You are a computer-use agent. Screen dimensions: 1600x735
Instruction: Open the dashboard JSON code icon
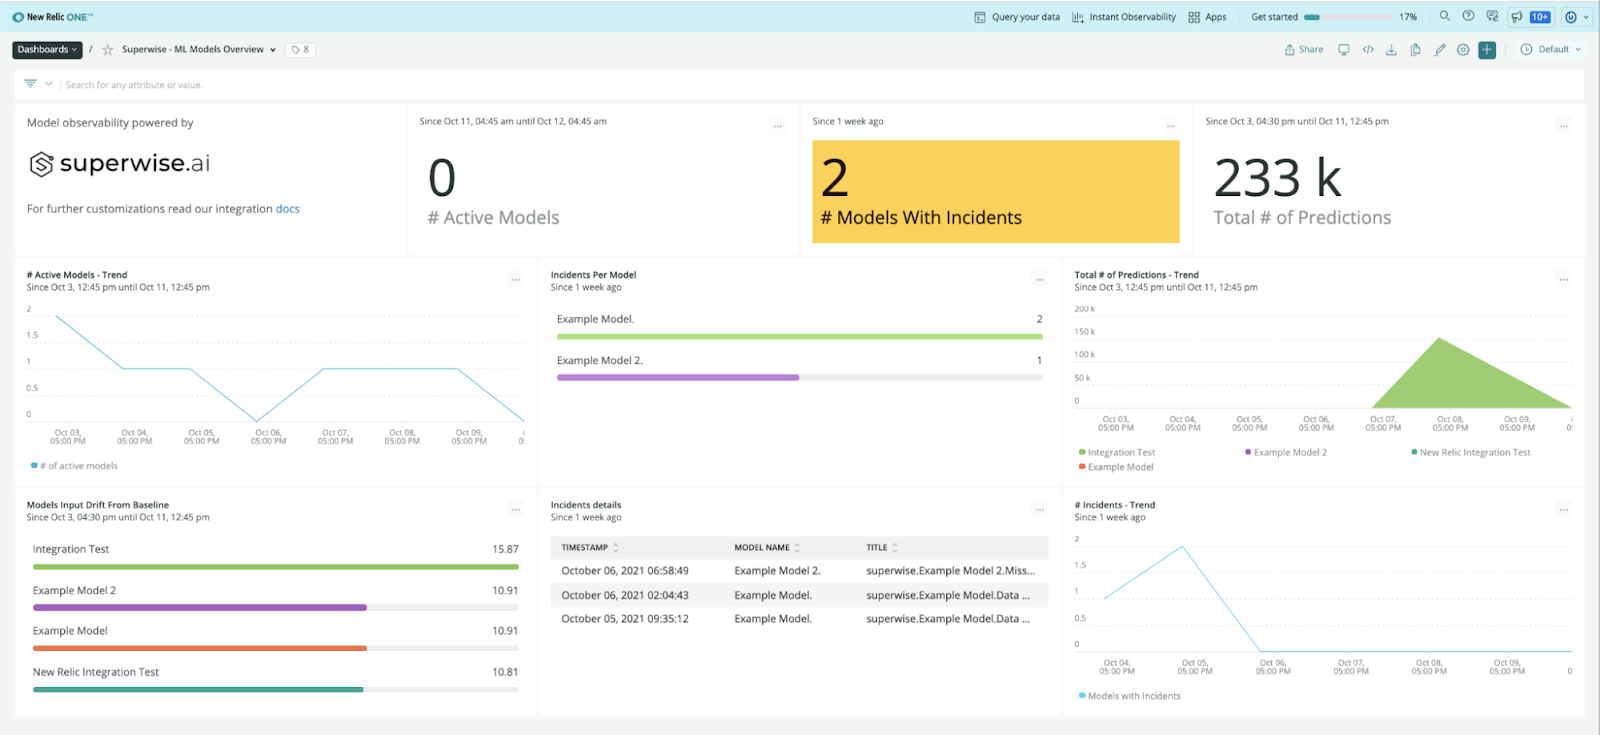(x=1368, y=50)
